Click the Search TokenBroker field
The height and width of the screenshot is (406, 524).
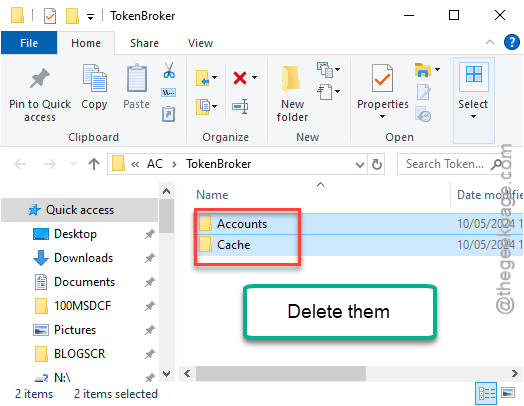coord(446,164)
